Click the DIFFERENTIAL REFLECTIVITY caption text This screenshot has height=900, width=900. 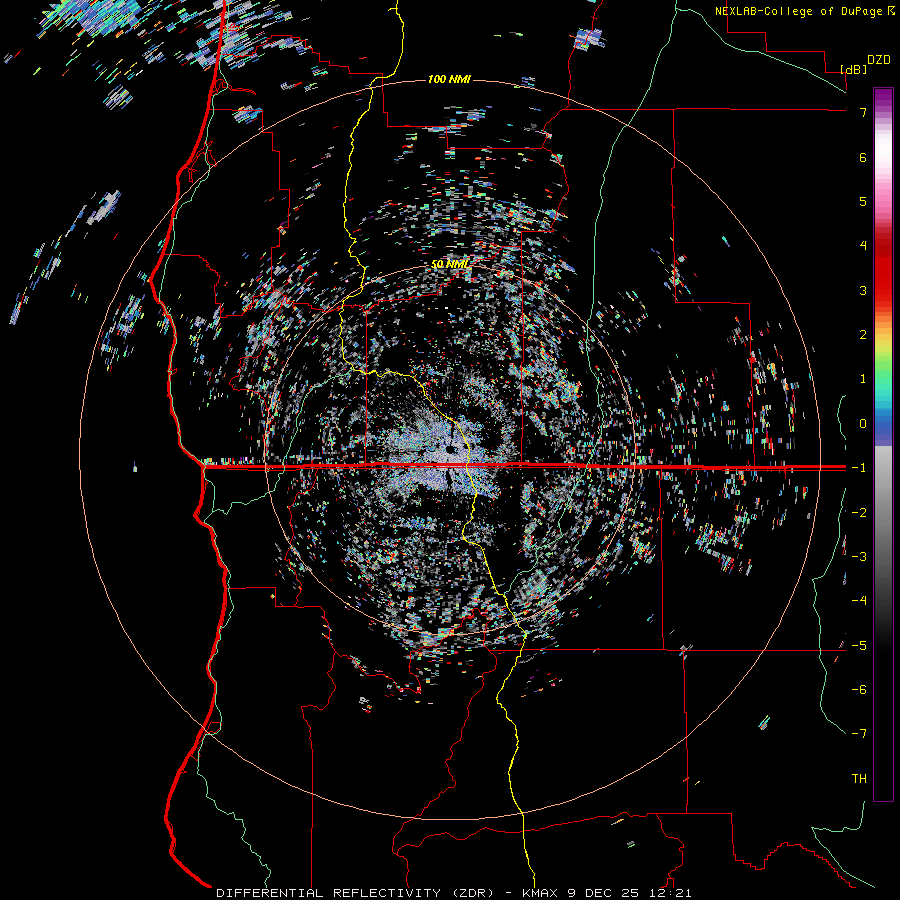pos(328,893)
